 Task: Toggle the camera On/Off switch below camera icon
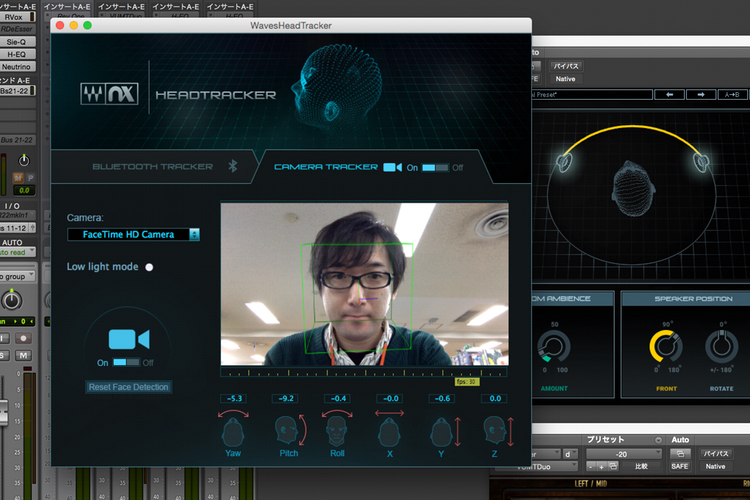point(126,362)
